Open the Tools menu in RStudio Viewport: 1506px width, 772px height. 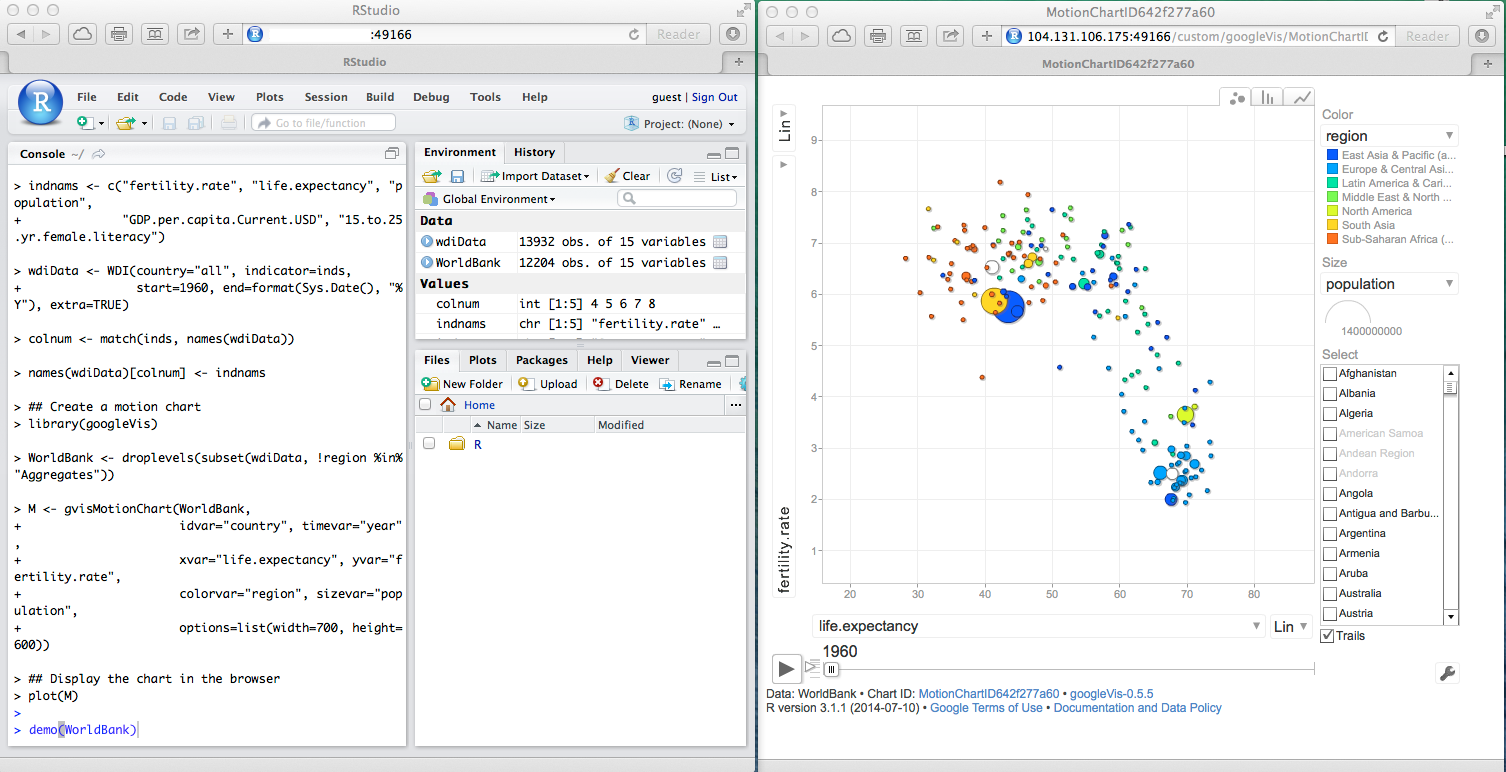pos(485,97)
